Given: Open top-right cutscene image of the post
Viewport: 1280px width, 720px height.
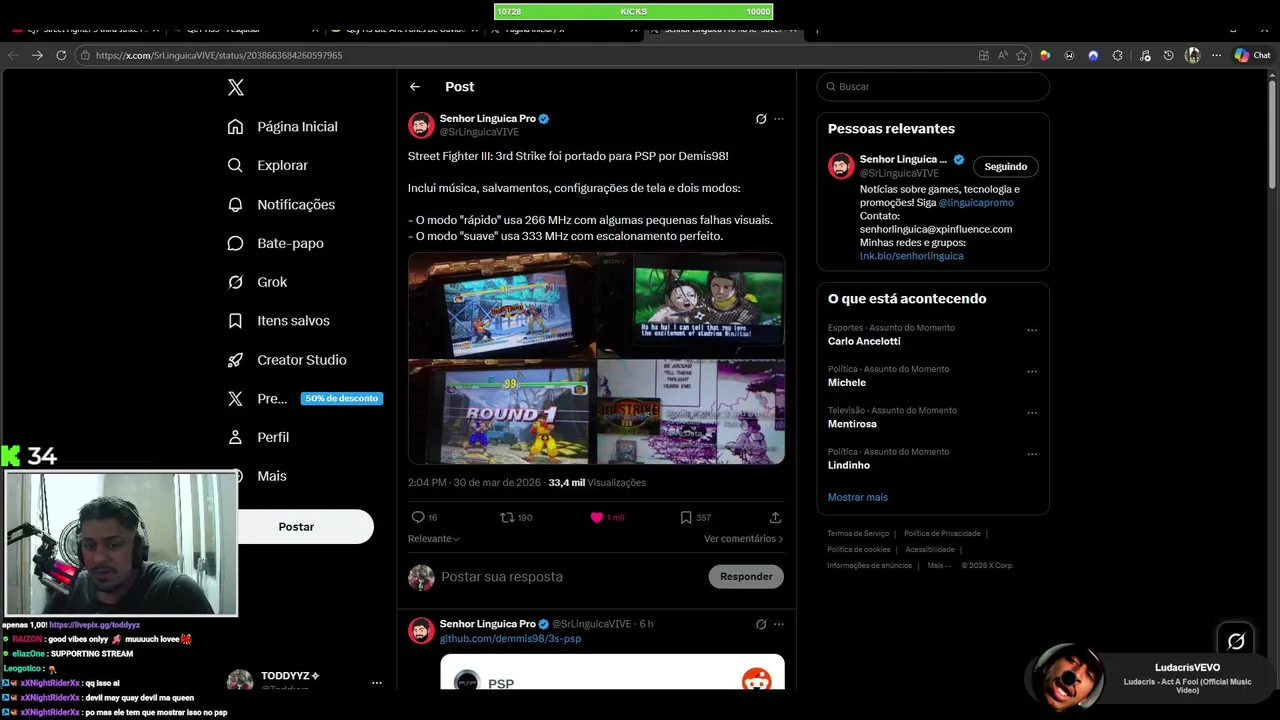Looking at the screenshot, I should point(691,305).
